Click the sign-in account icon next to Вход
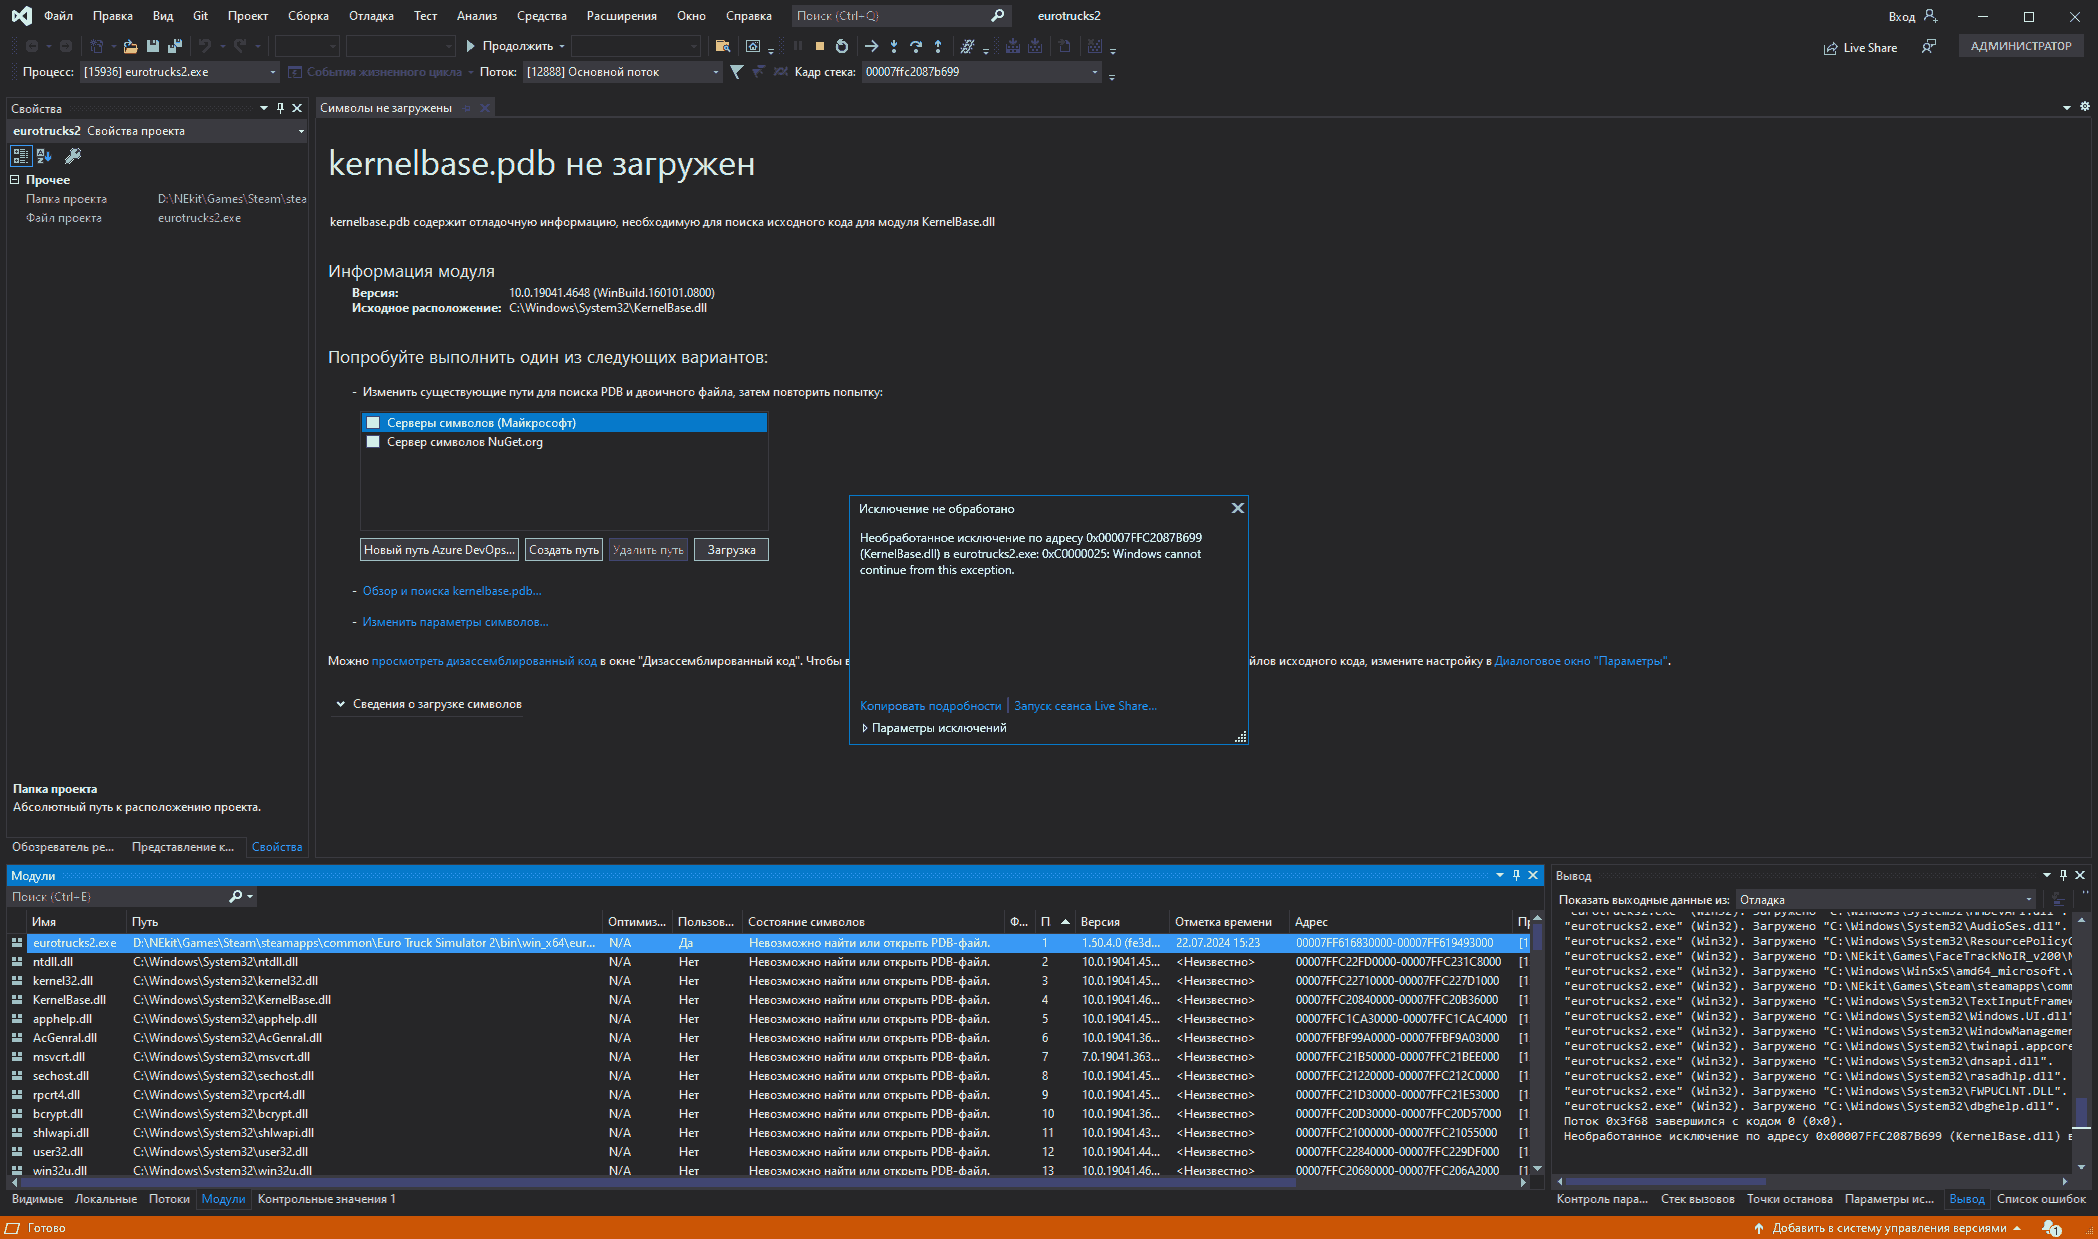 pyautogui.click(x=1931, y=16)
